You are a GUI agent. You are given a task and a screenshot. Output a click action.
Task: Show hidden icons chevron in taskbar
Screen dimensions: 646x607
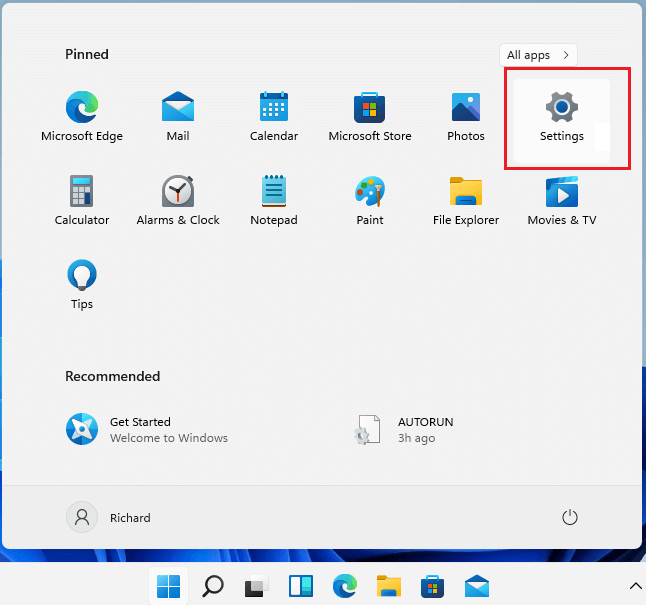point(634,585)
